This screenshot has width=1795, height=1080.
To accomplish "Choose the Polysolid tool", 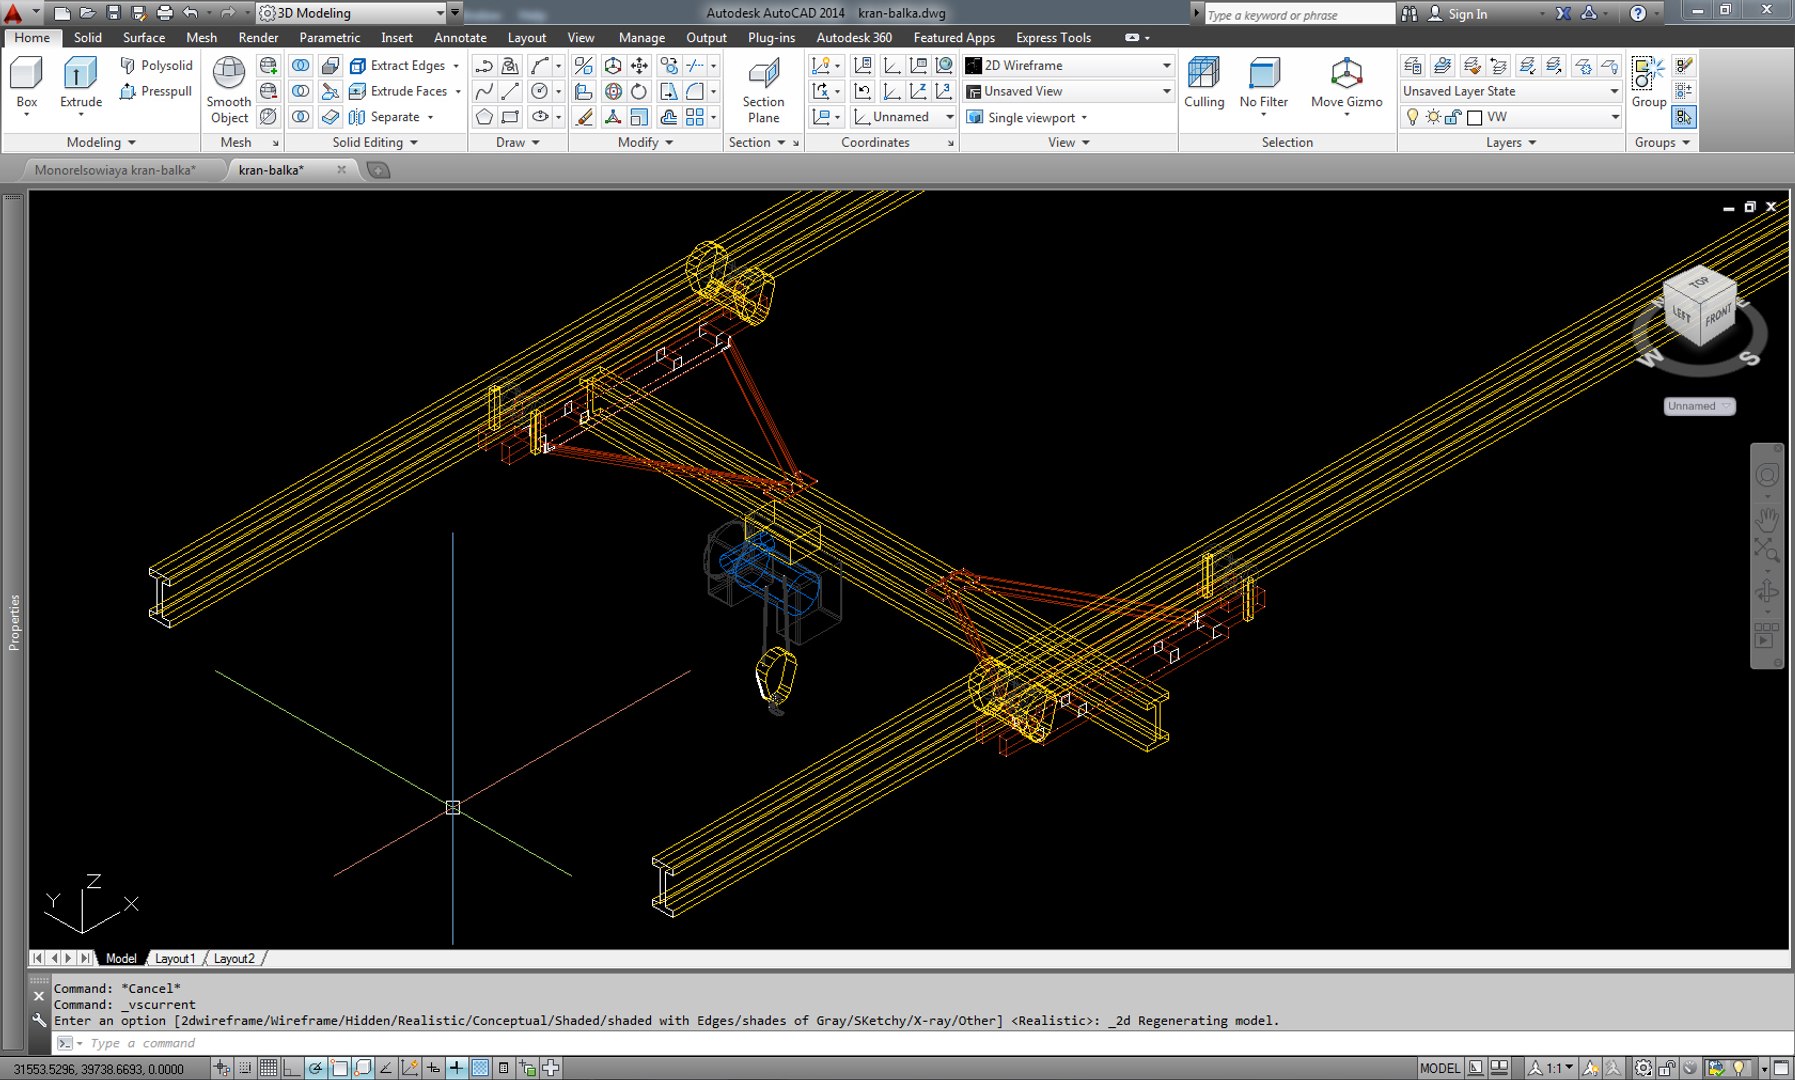I will (x=156, y=65).
